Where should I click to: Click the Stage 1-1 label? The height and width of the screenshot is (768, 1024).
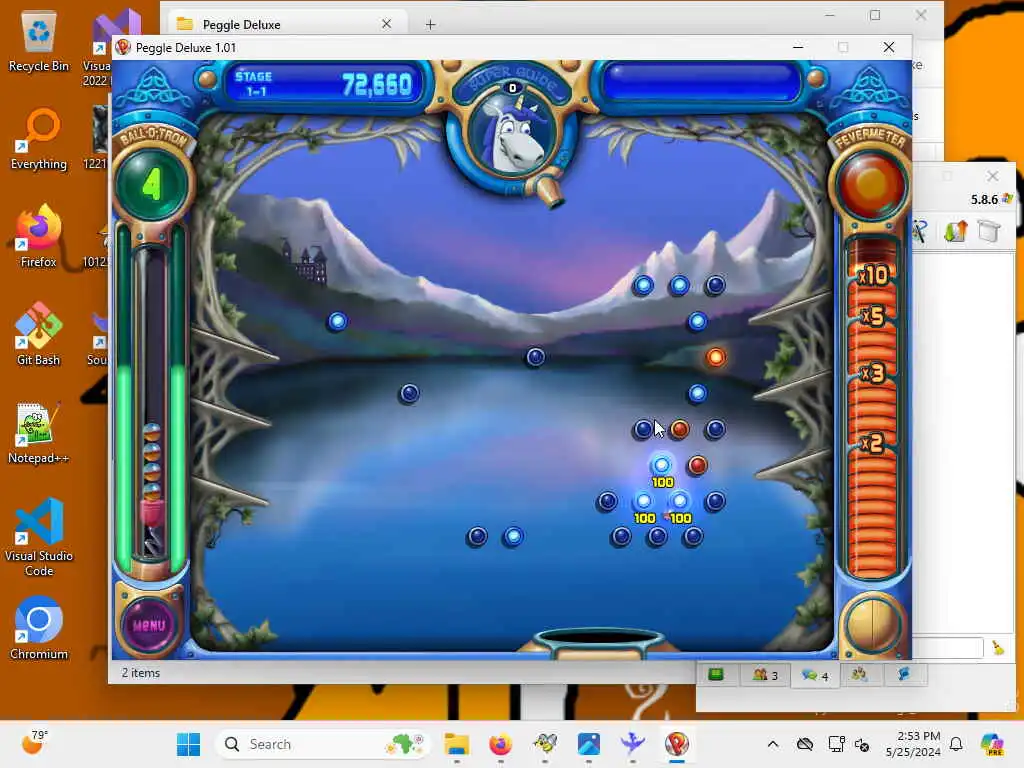[x=254, y=84]
